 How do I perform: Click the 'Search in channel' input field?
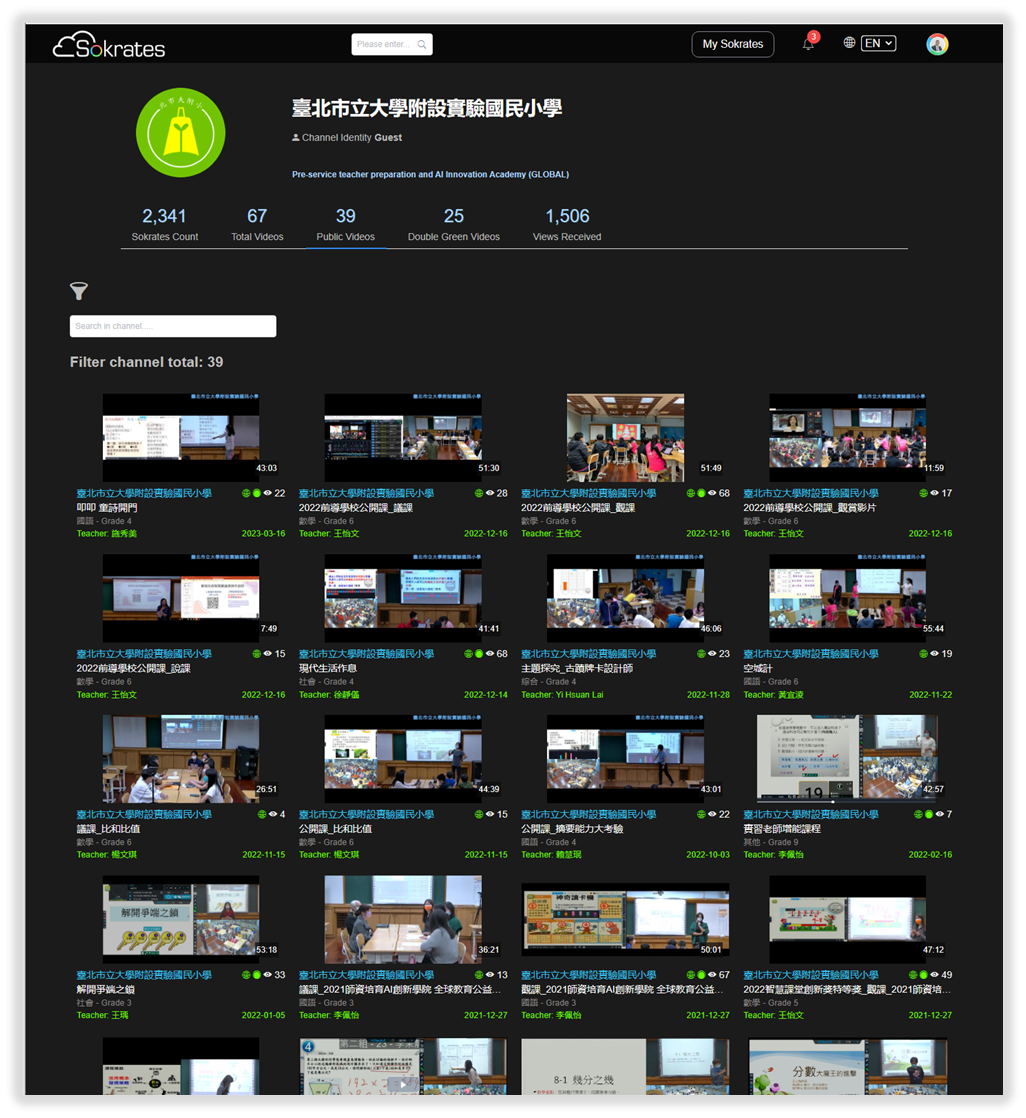click(x=173, y=326)
